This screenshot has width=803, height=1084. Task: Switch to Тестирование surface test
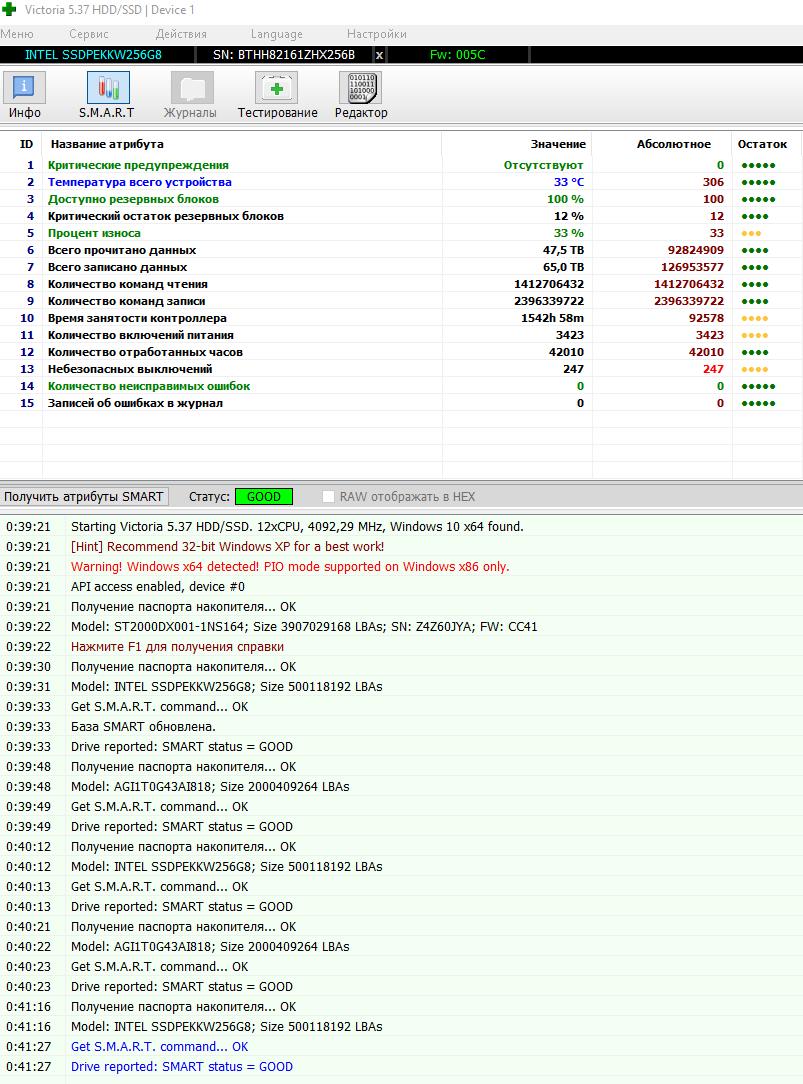[277, 95]
